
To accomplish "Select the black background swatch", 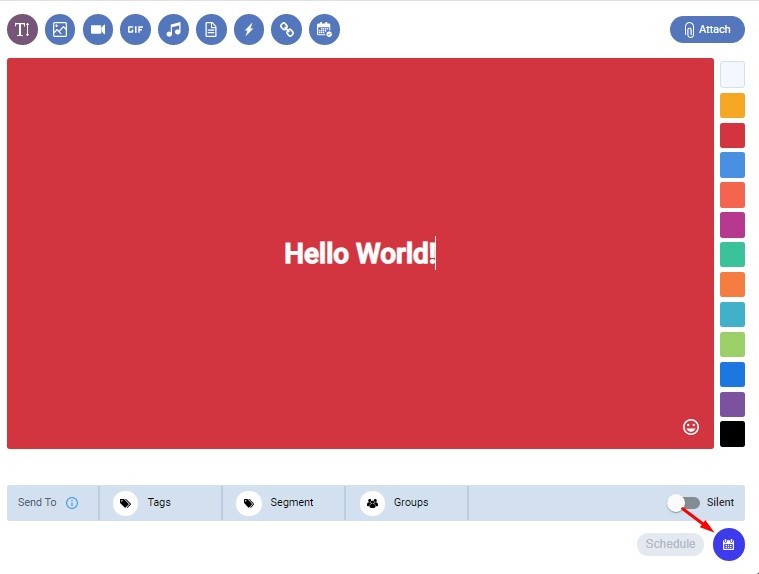I will coord(732,434).
